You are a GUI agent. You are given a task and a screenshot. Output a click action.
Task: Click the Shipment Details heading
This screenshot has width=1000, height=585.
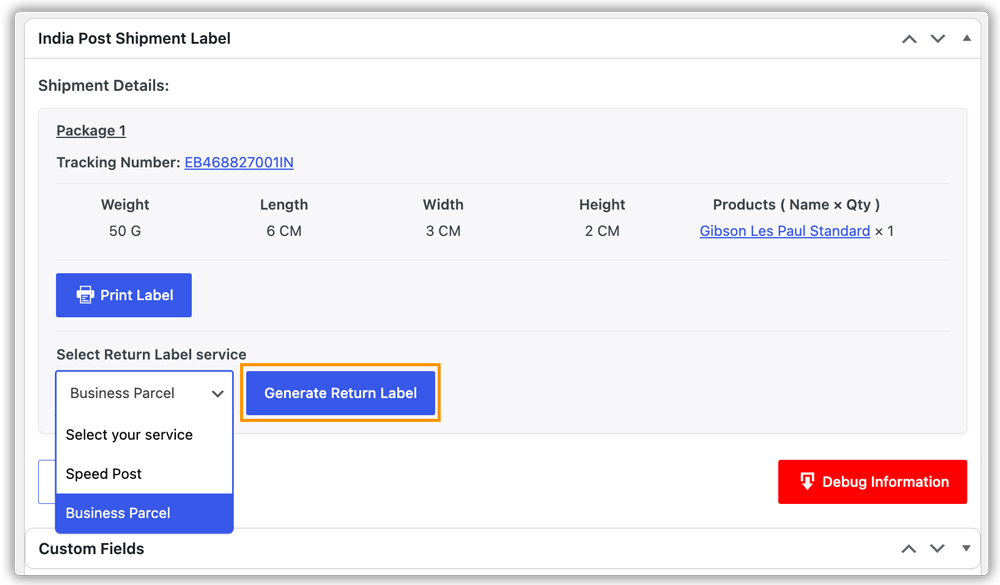[103, 85]
